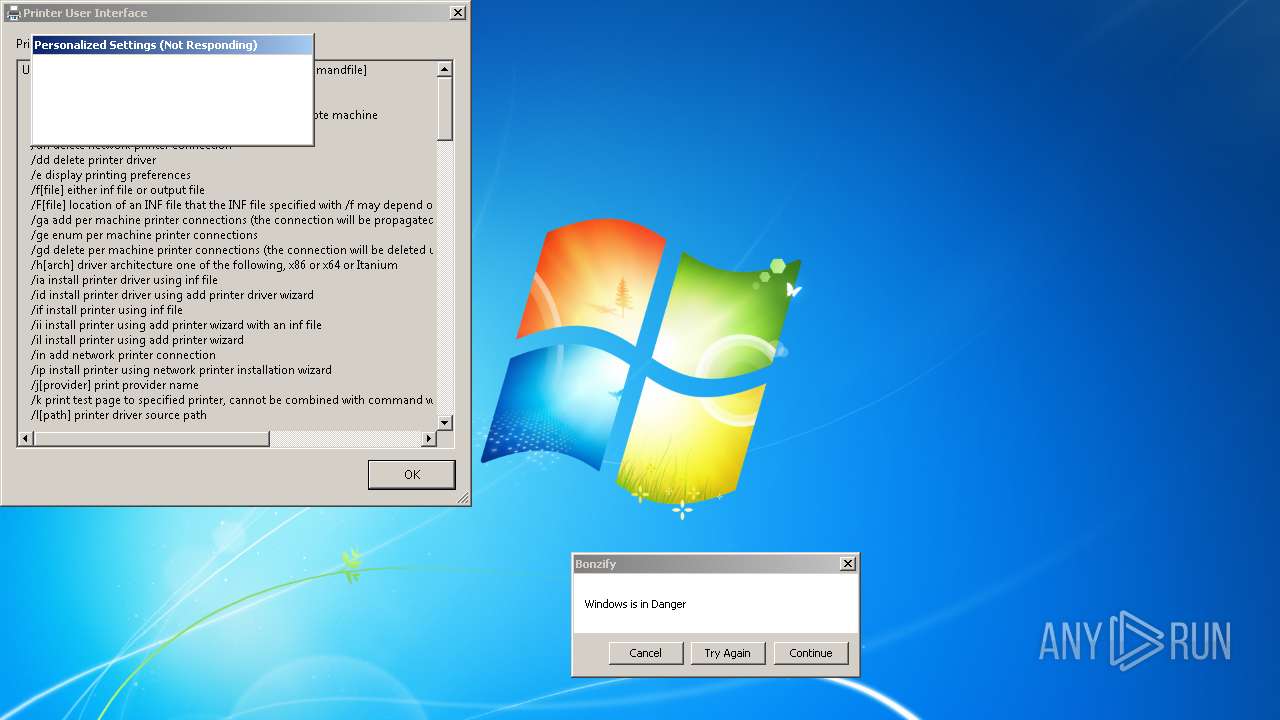Viewport: 1280px width, 720px height.
Task: Click Continue in the Bonzify dialog
Action: (810, 653)
